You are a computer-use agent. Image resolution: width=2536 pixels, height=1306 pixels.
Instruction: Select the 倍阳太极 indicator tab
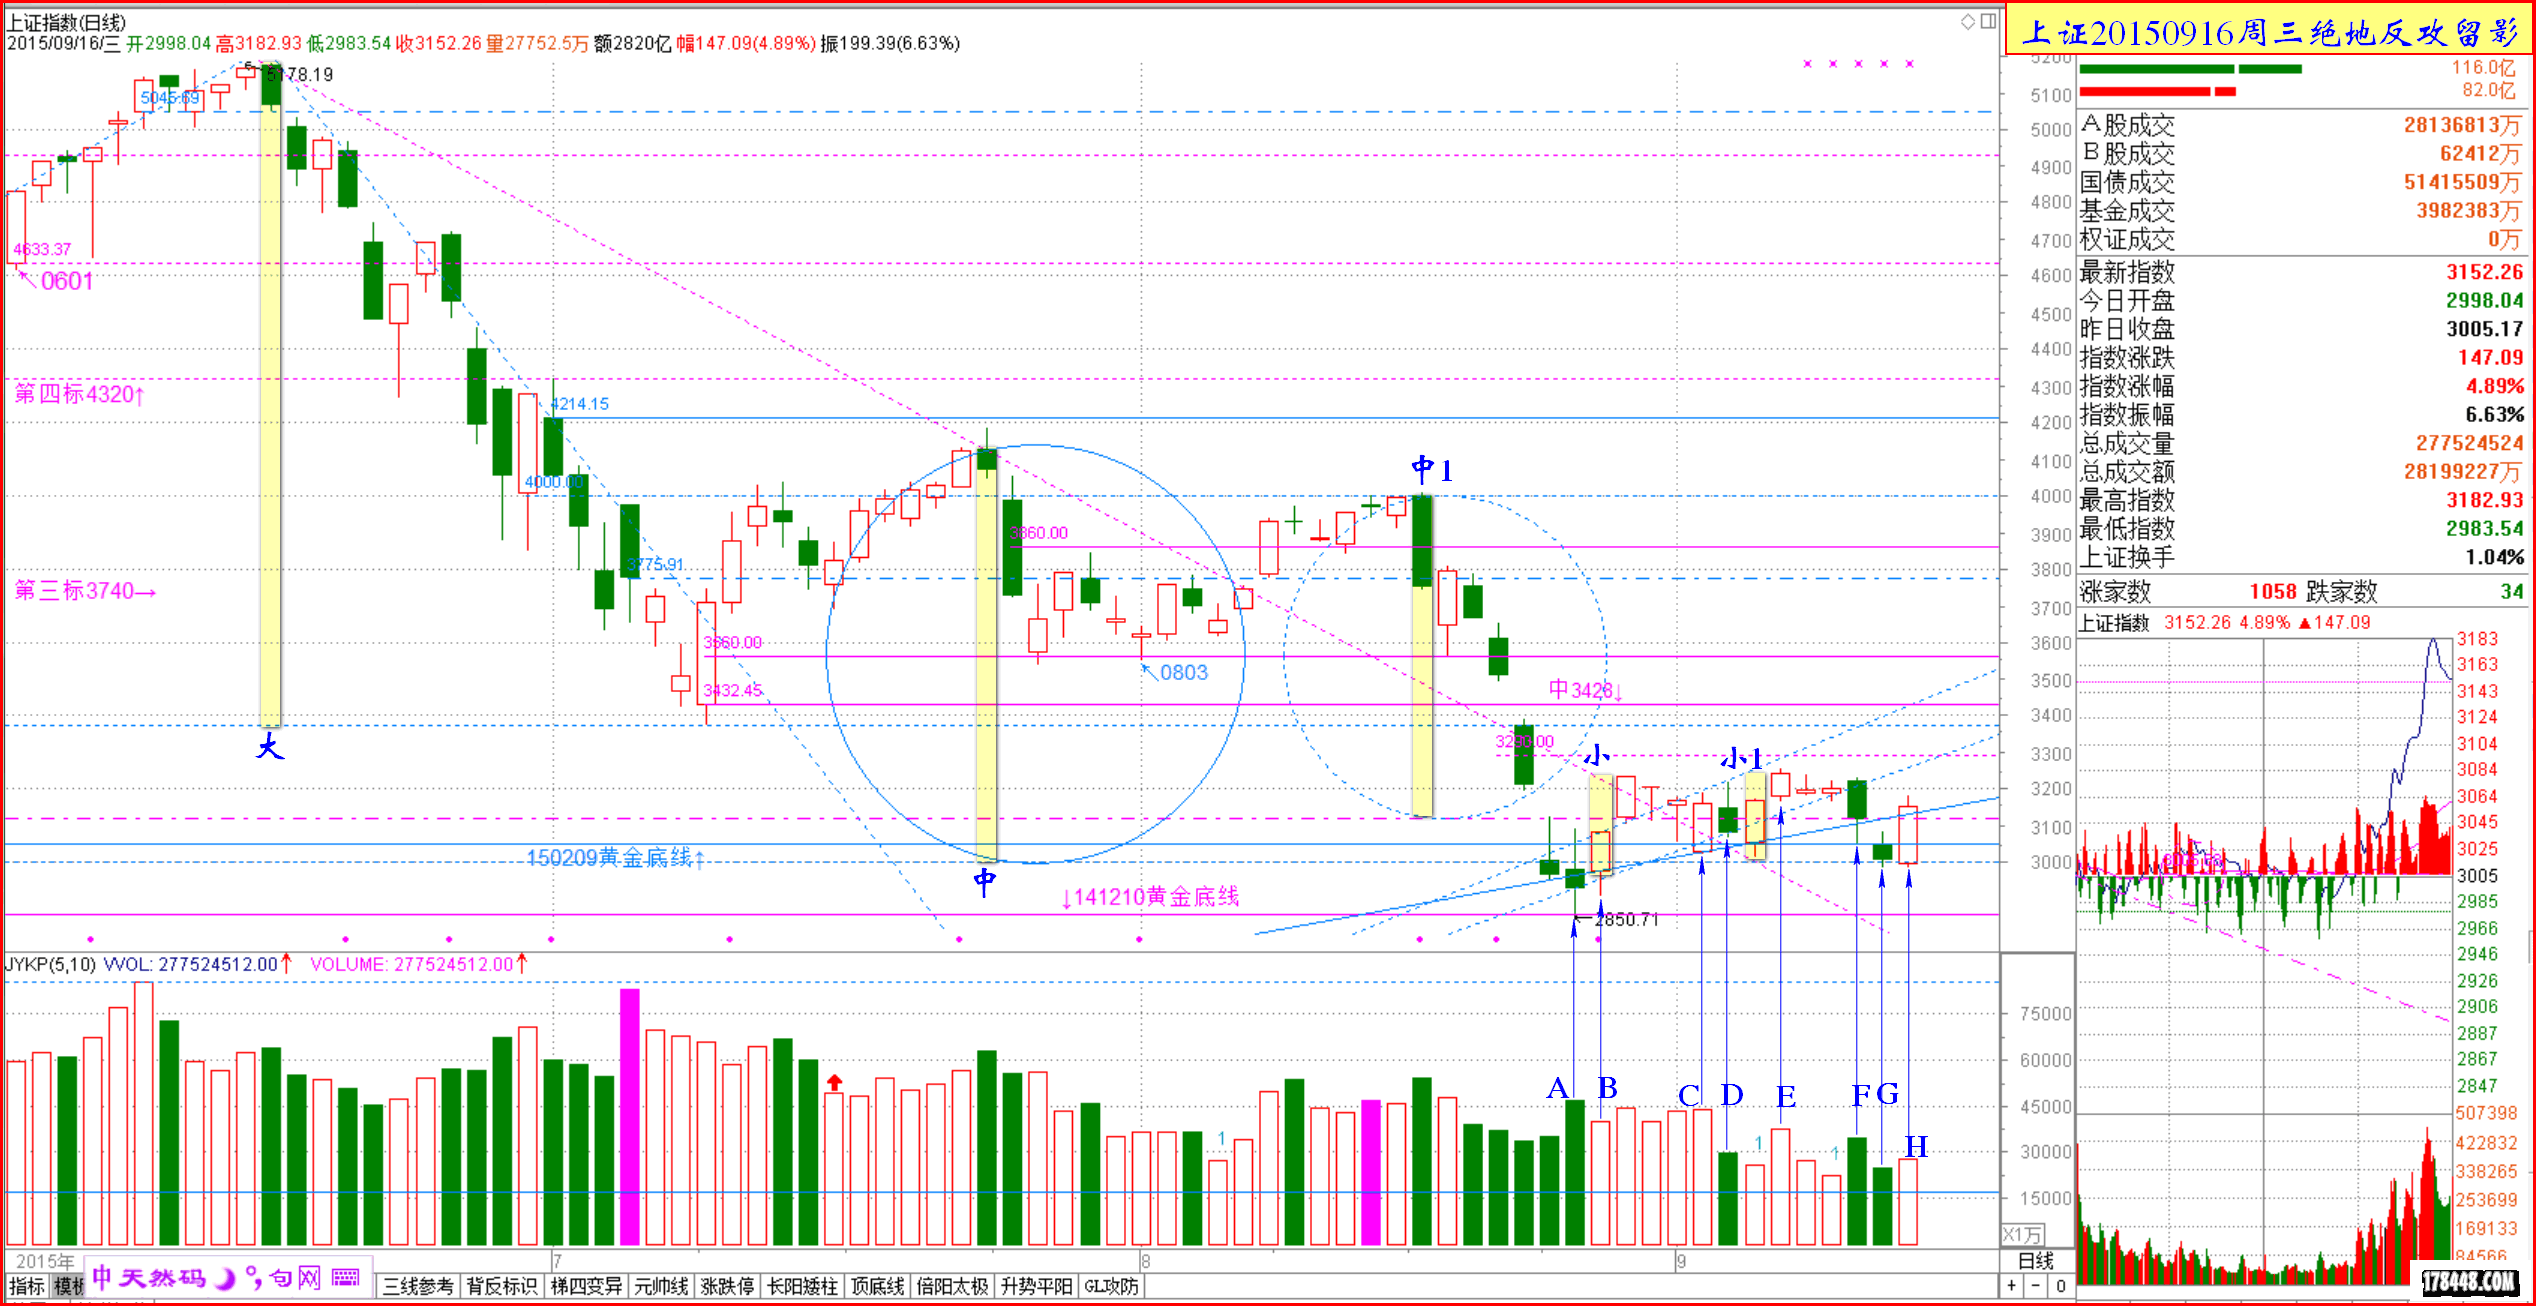952,1286
